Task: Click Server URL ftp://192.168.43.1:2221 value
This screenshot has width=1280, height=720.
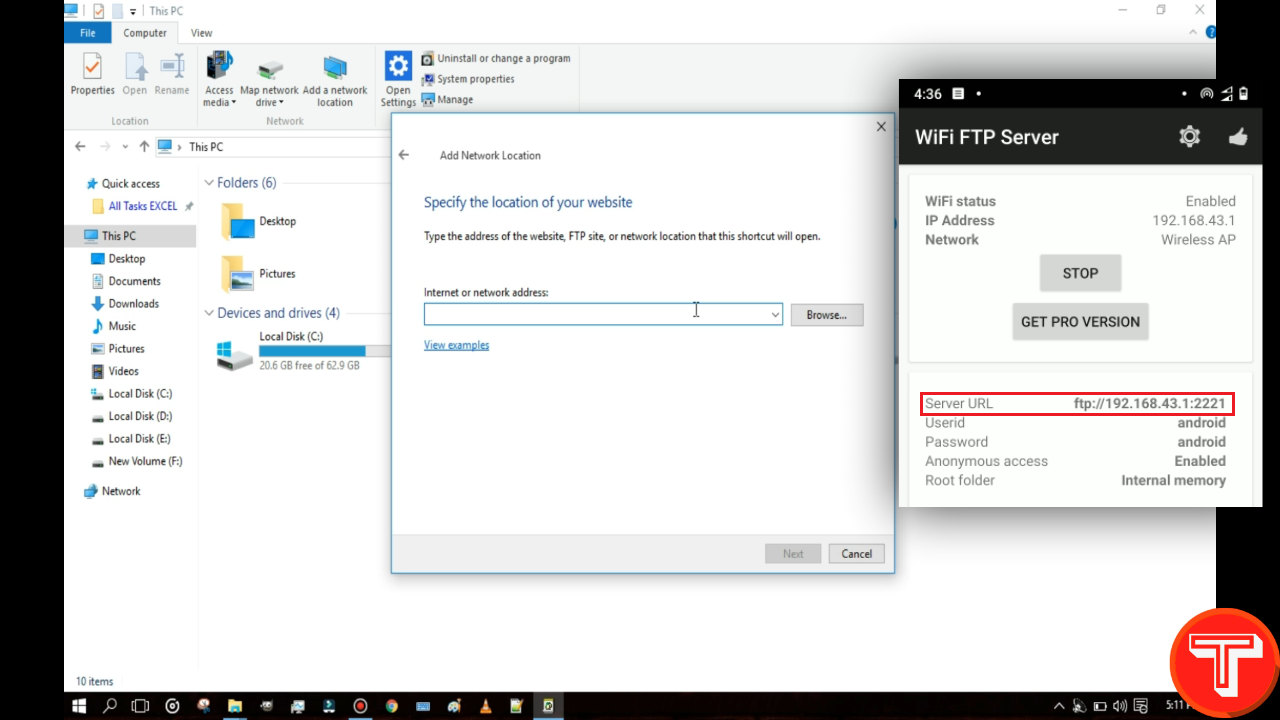Action: click(x=1149, y=404)
